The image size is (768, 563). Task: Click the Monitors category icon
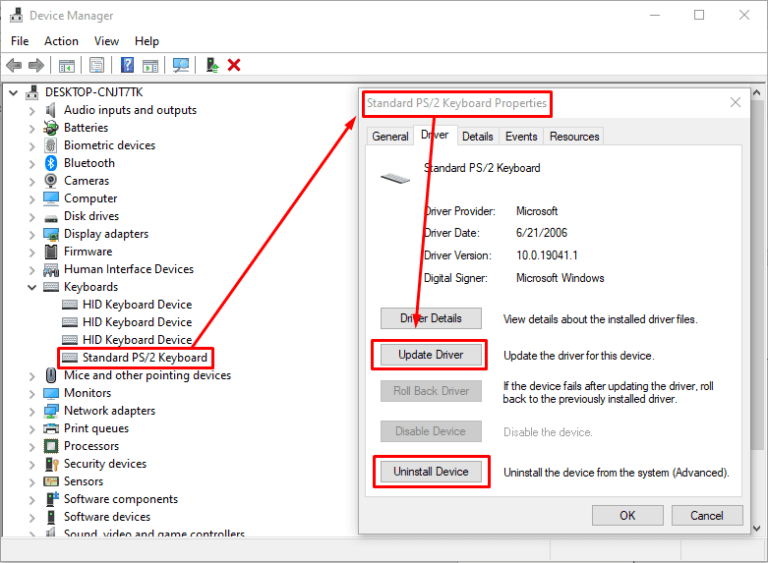(x=51, y=393)
